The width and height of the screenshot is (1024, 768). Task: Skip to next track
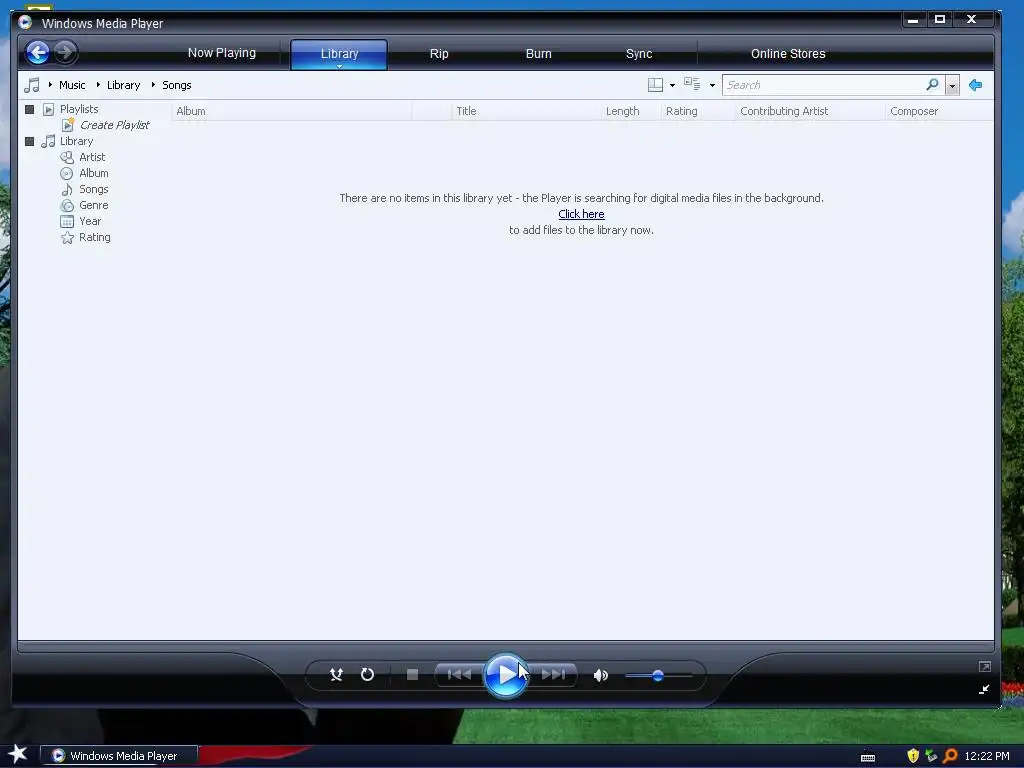tap(553, 675)
